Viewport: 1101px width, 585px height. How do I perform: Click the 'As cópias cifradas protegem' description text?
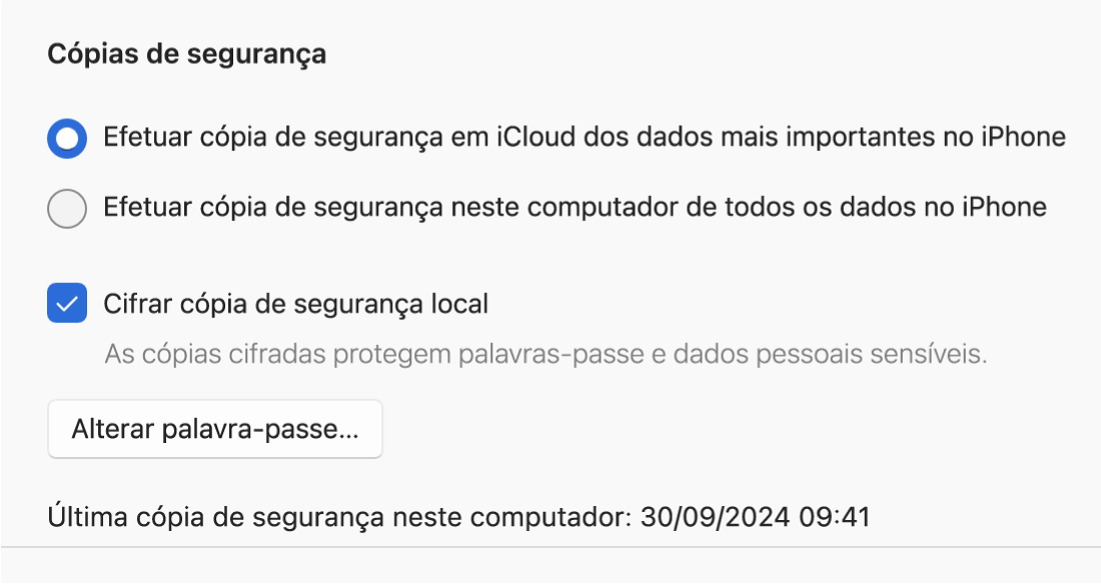[545, 355]
